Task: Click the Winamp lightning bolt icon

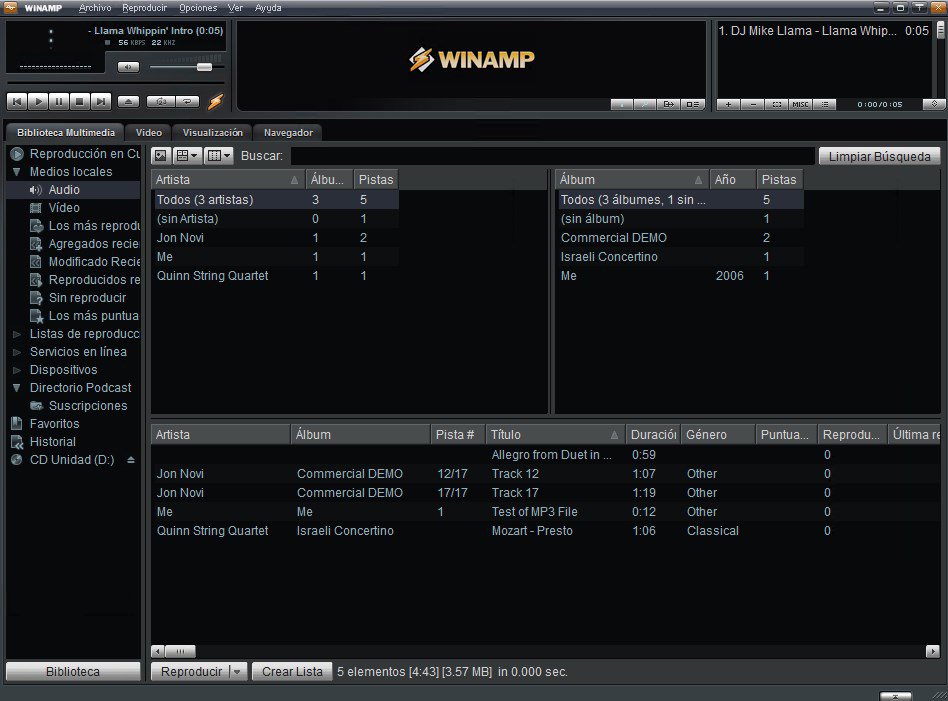Action: point(215,101)
